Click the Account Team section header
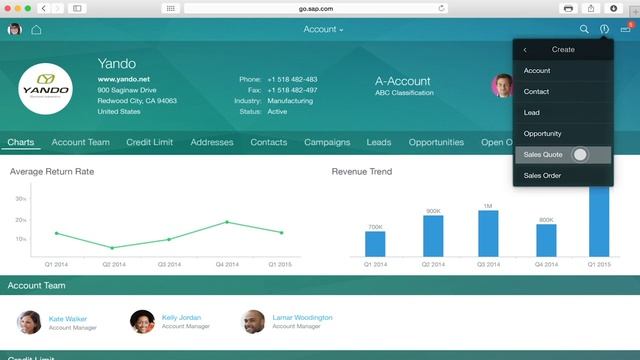 click(320, 285)
